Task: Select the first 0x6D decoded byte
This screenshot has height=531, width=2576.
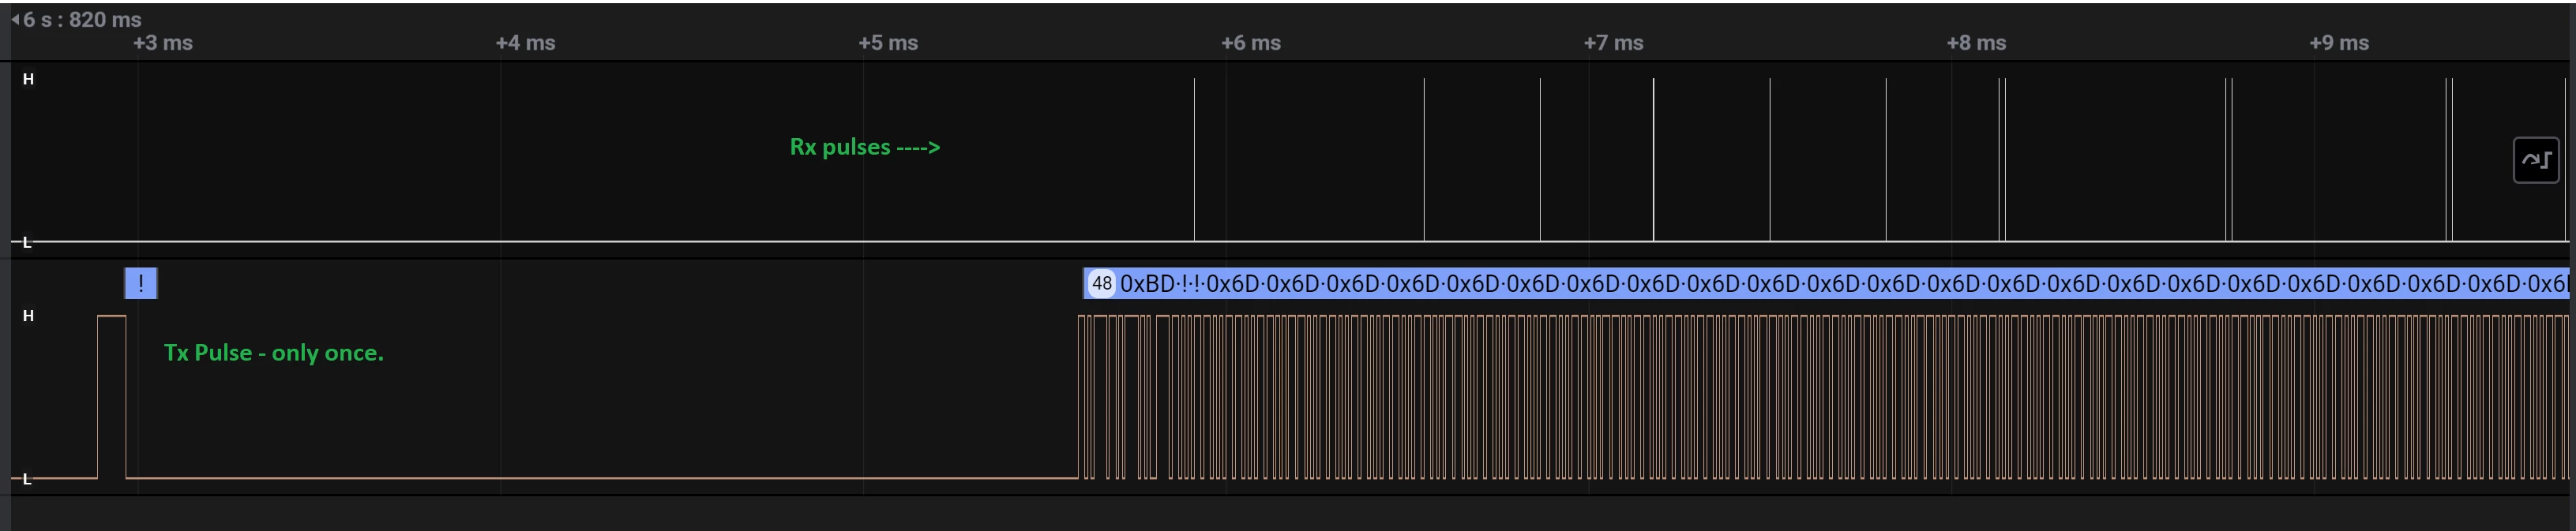Action: pyautogui.click(x=1233, y=284)
